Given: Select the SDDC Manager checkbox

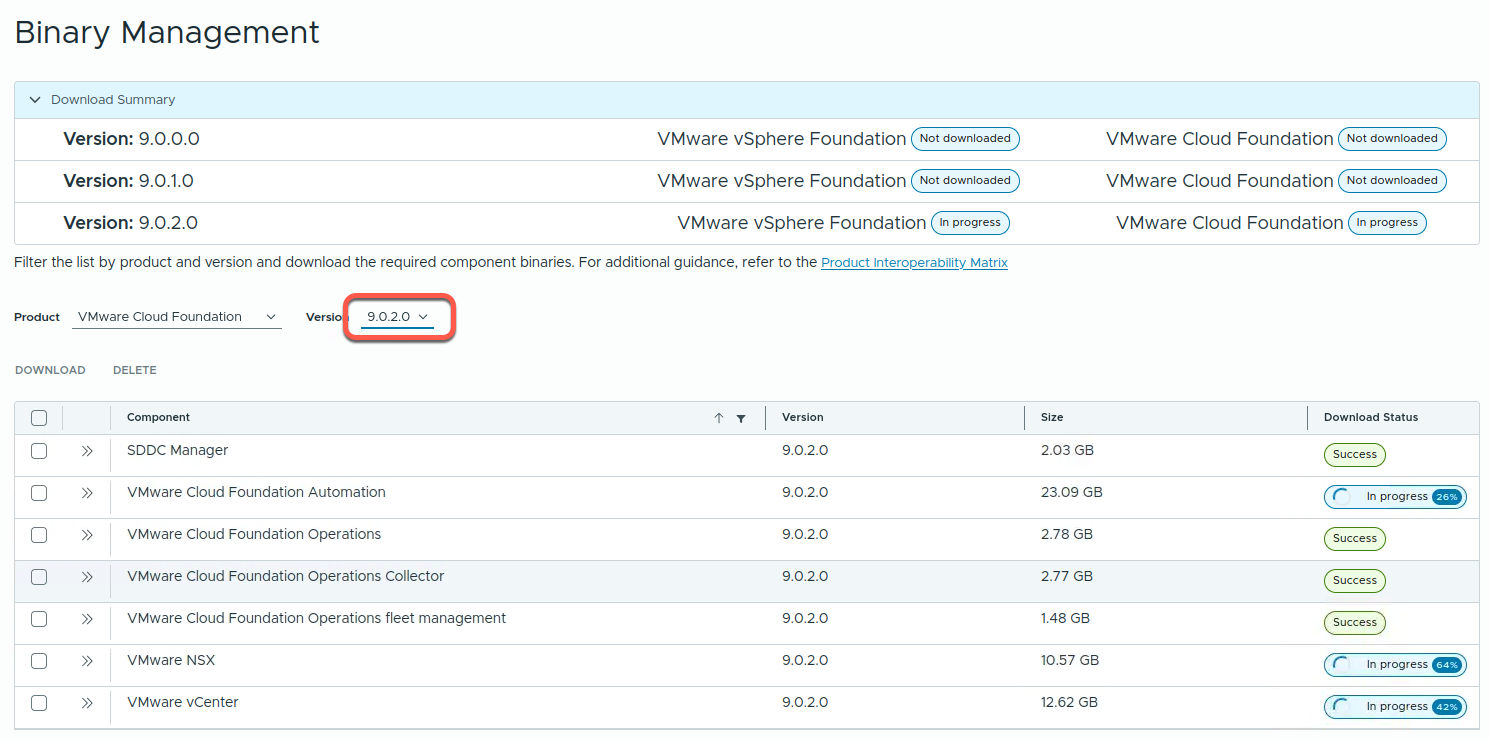Looking at the screenshot, I should (39, 451).
